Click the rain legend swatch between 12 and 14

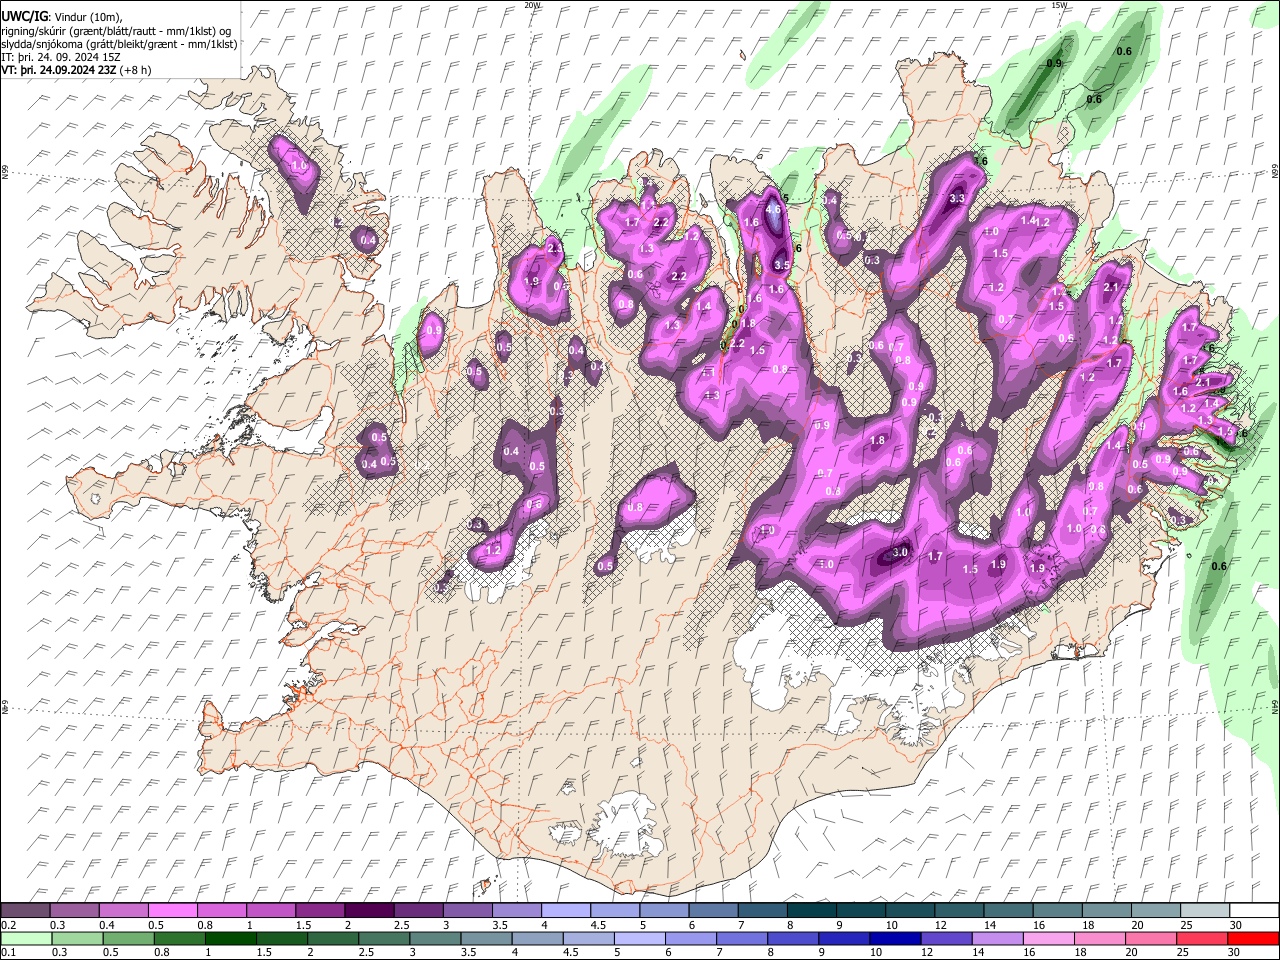tap(947, 938)
